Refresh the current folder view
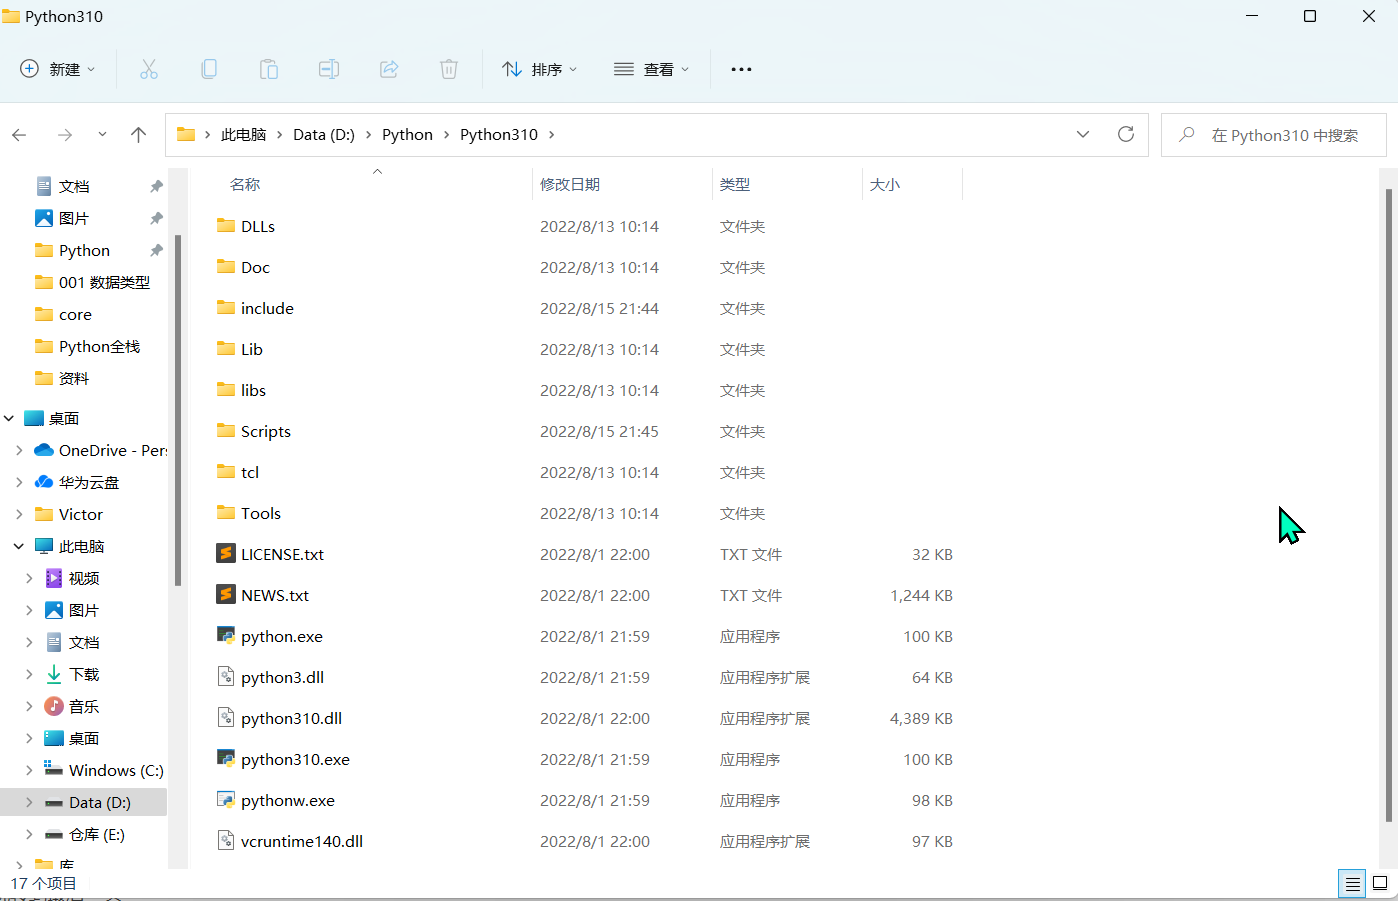Image resolution: width=1398 pixels, height=901 pixels. [x=1126, y=134]
